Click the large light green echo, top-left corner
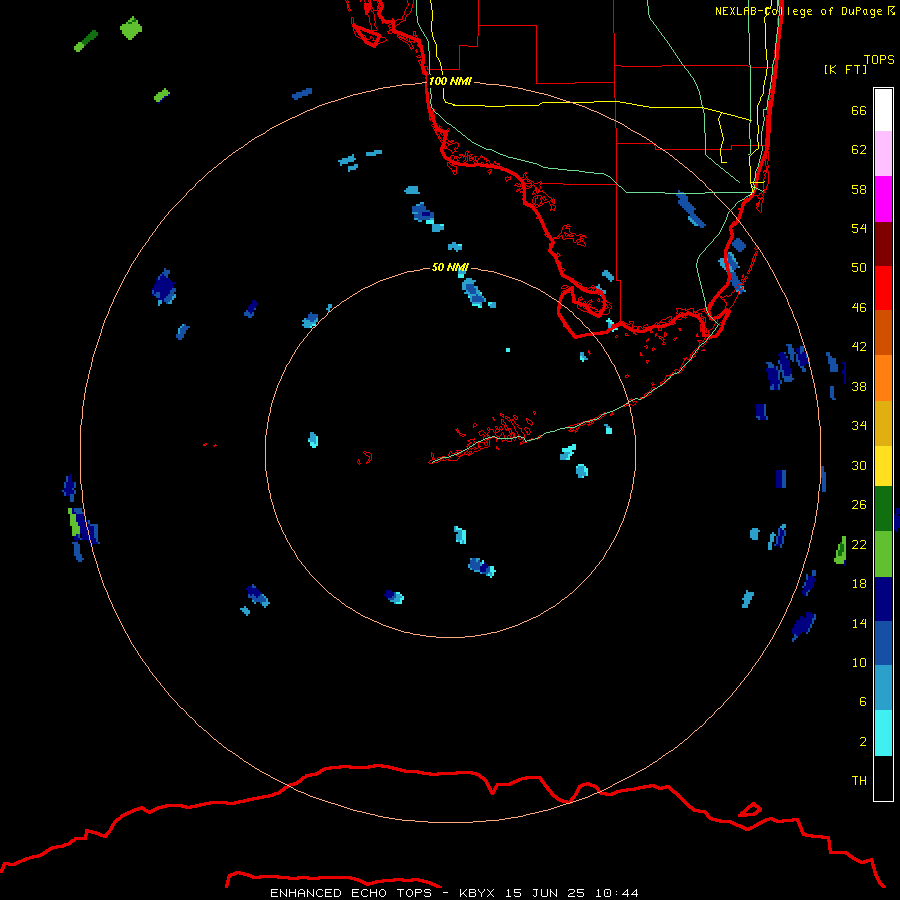900x900 pixels. click(x=131, y=28)
